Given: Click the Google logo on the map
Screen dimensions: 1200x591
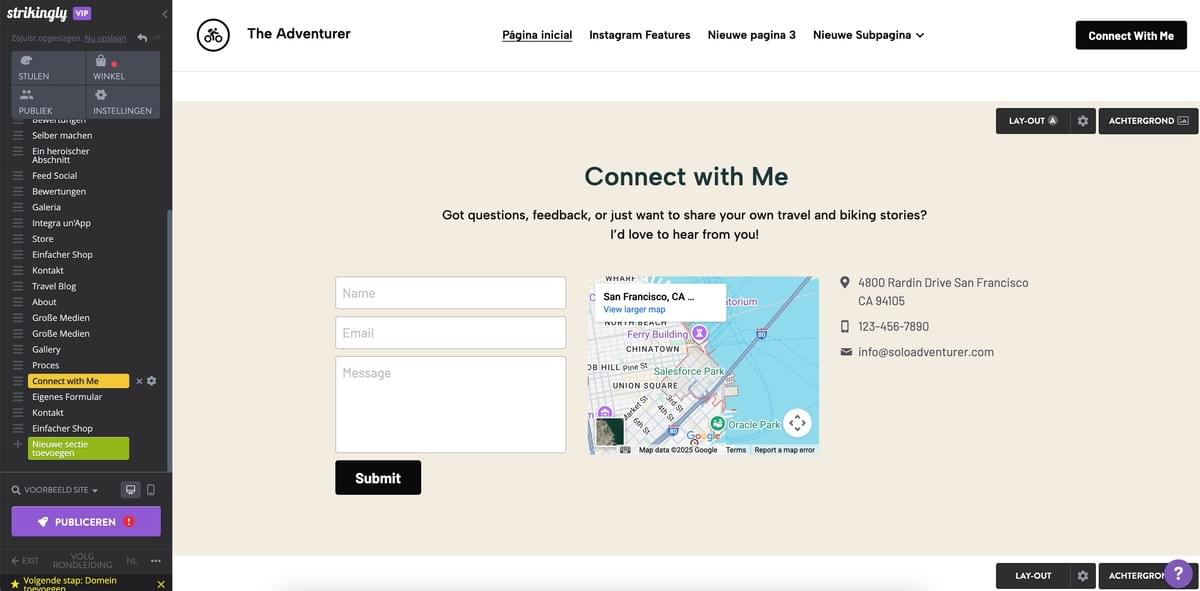Looking at the screenshot, I should (x=703, y=436).
